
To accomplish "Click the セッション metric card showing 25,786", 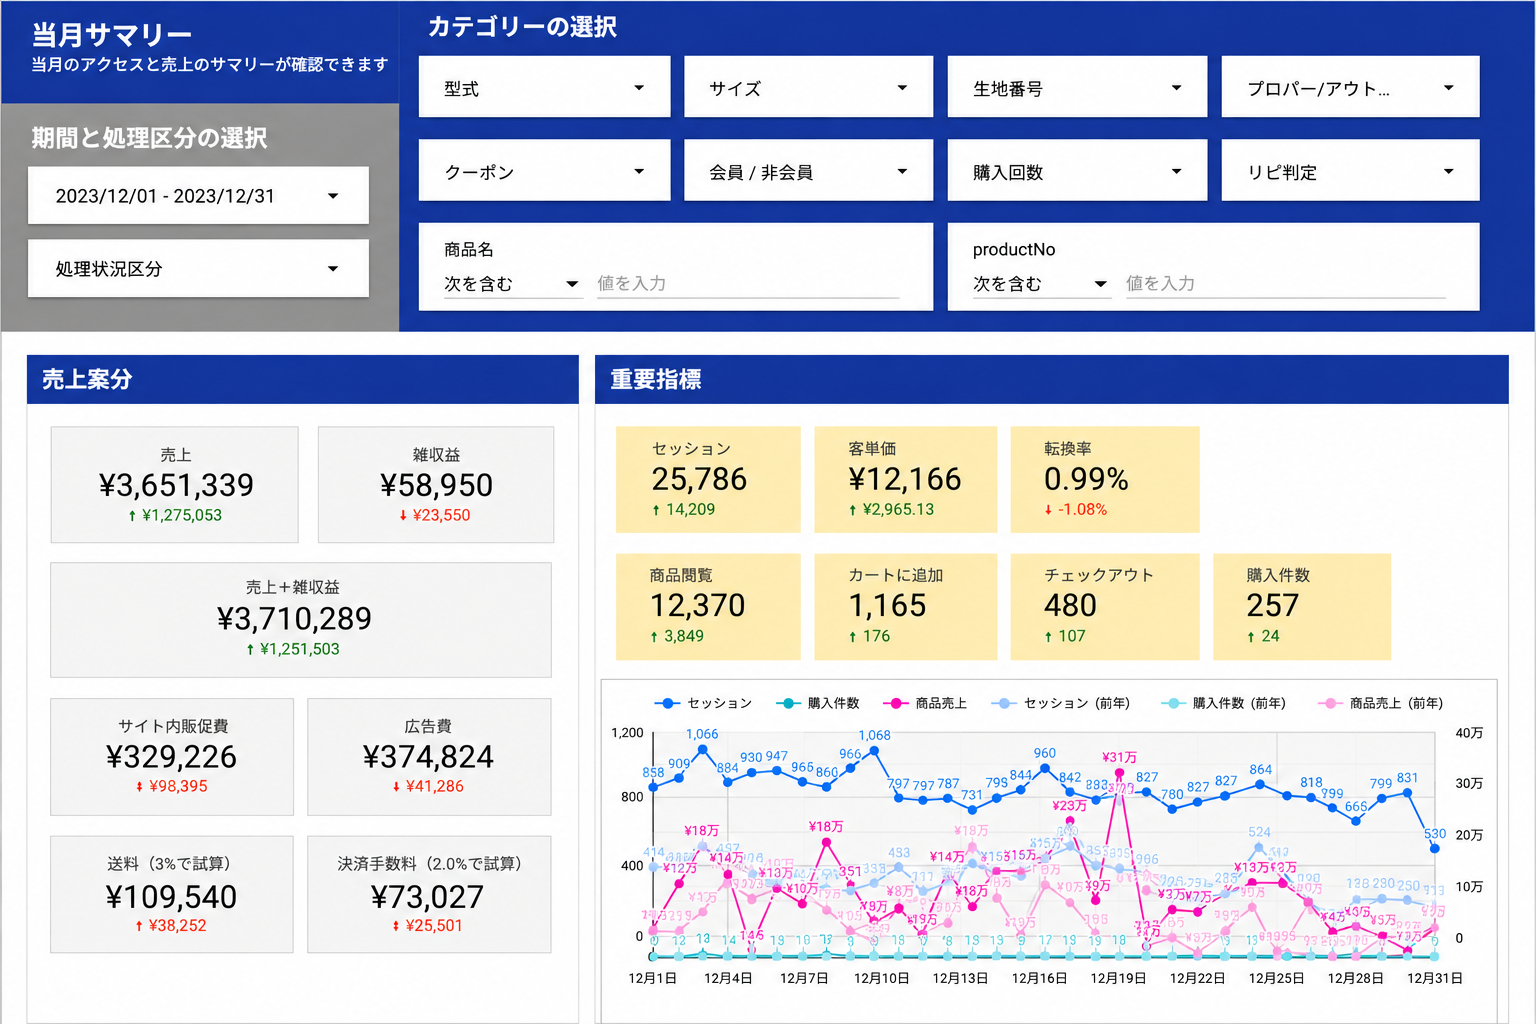I will pyautogui.click(x=708, y=479).
